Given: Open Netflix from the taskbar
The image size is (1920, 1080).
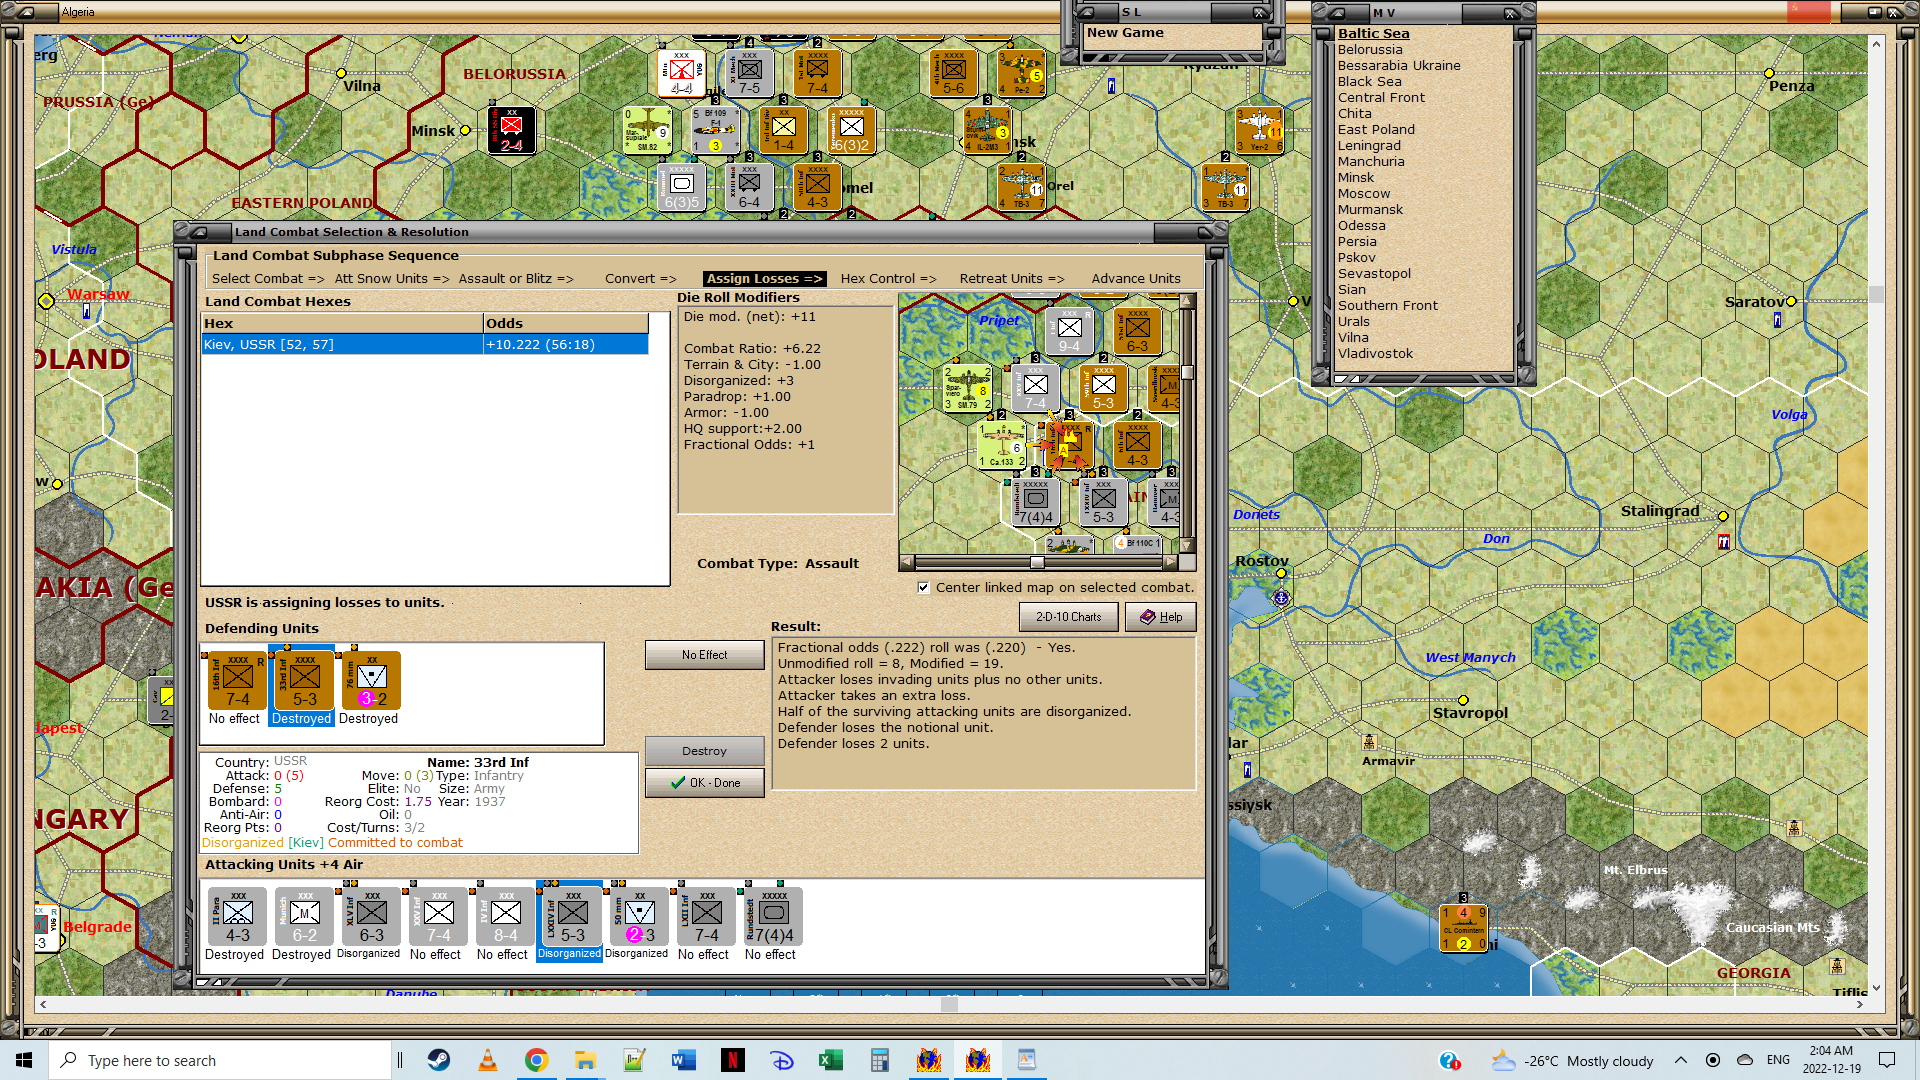Looking at the screenshot, I should 733,1060.
